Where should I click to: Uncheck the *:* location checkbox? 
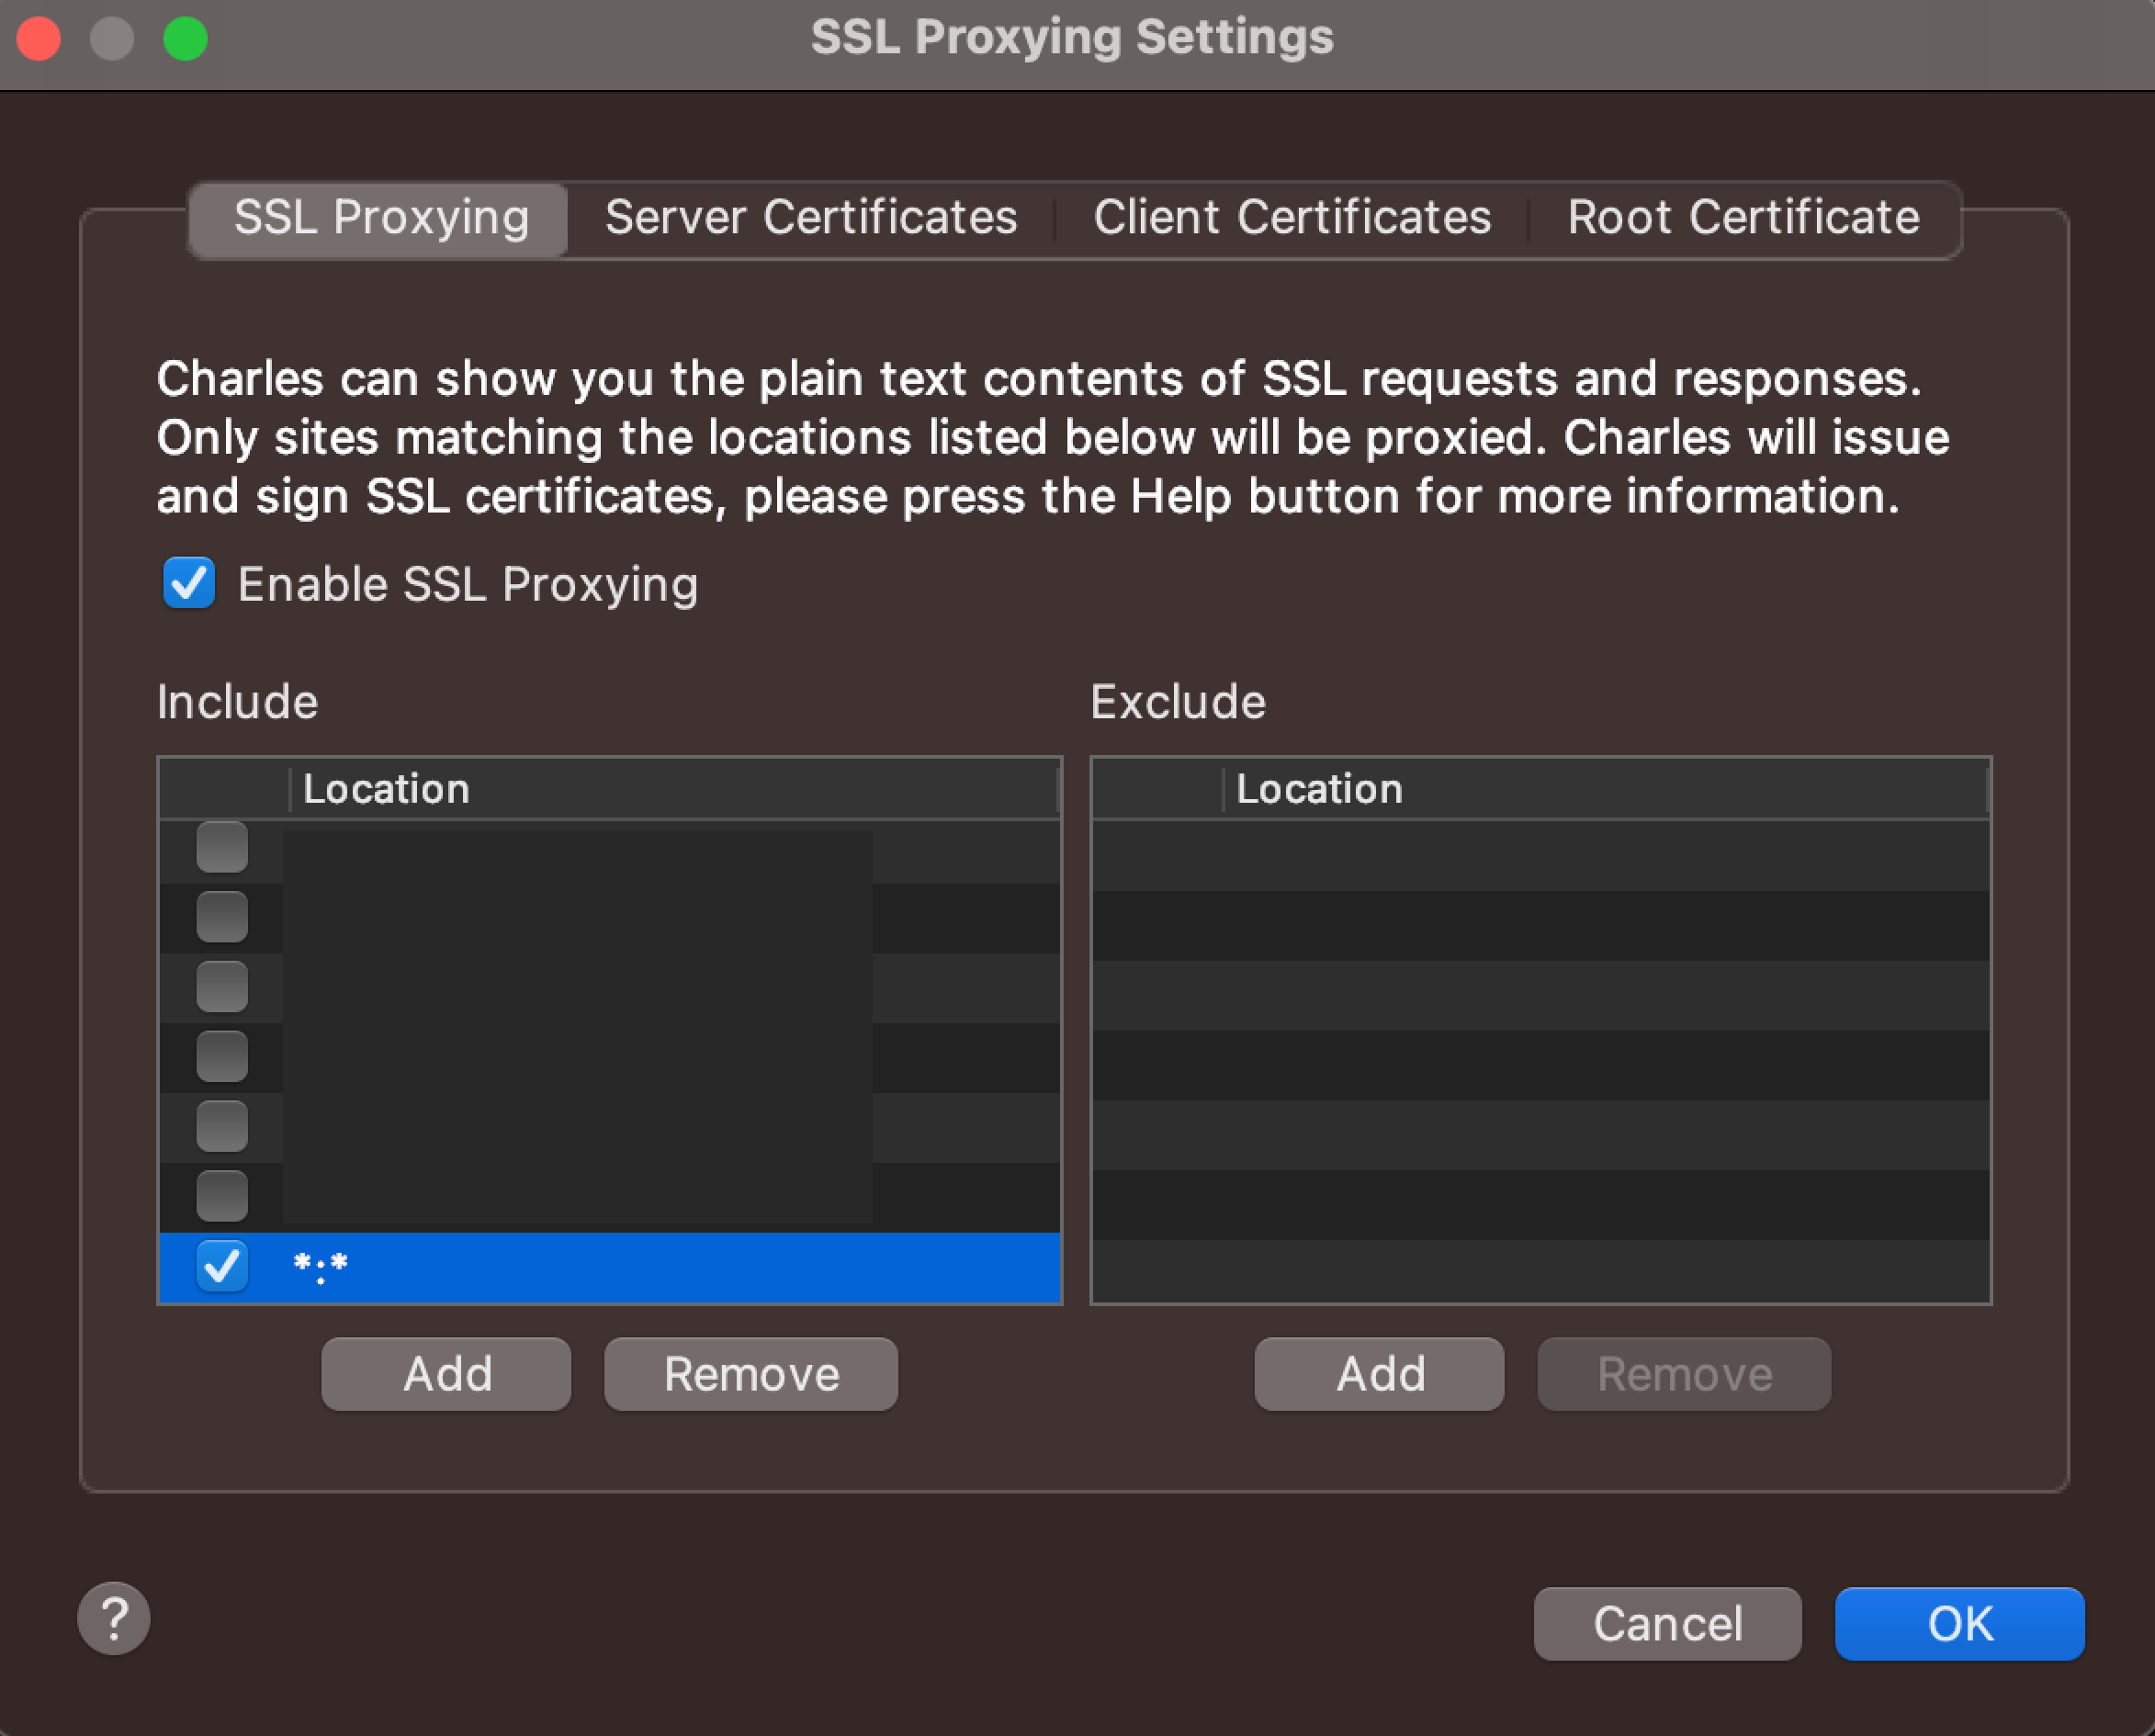pyautogui.click(x=221, y=1266)
